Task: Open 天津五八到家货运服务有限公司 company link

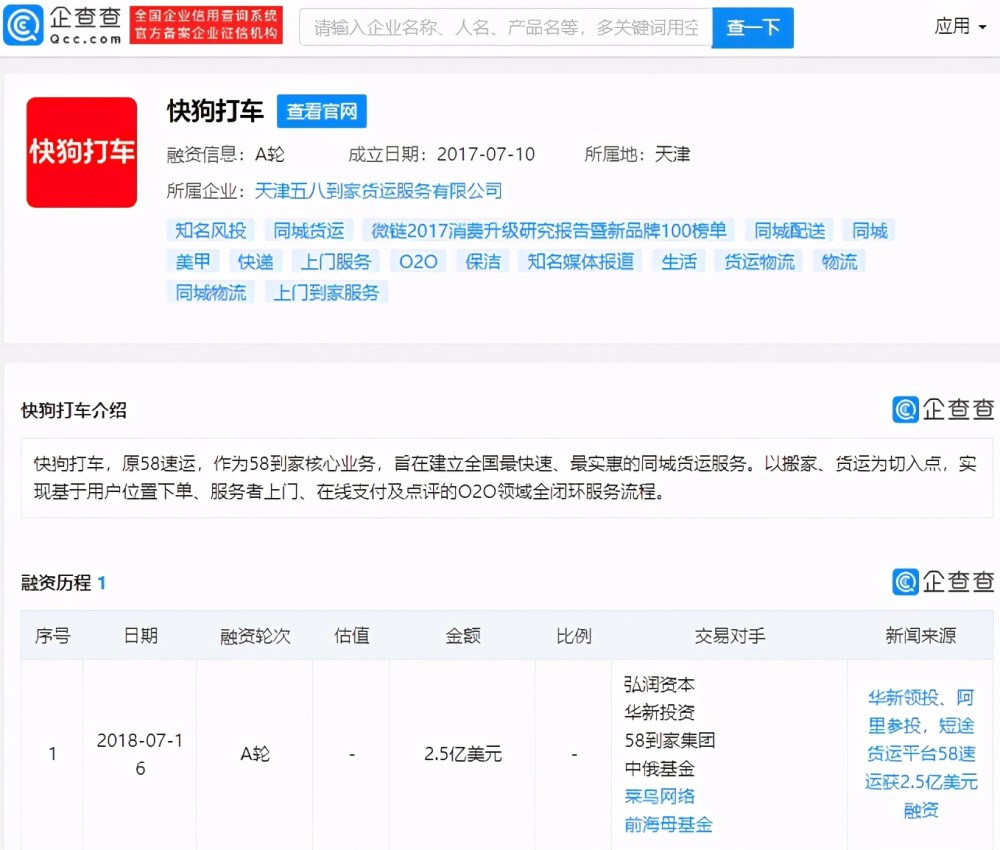Action: tap(378, 191)
